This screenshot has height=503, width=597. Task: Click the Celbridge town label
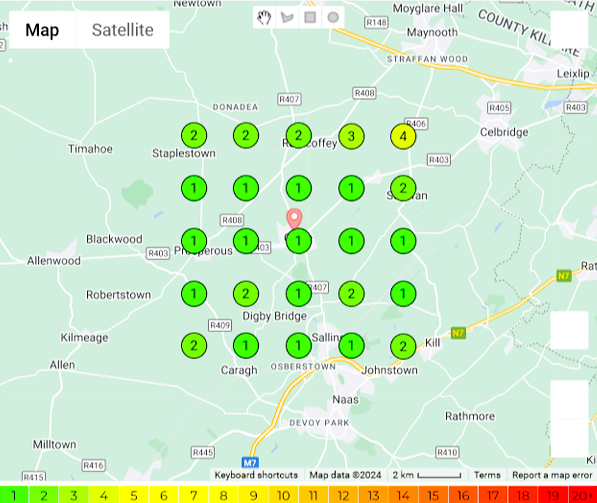[504, 132]
